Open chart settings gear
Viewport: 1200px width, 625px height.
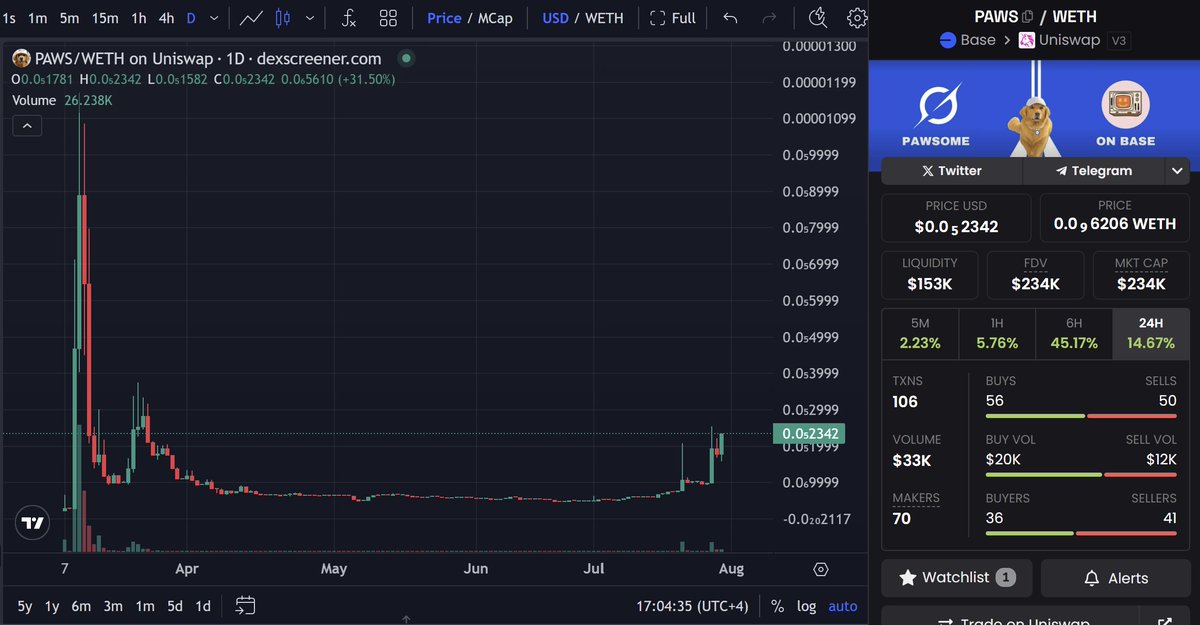click(x=856, y=18)
